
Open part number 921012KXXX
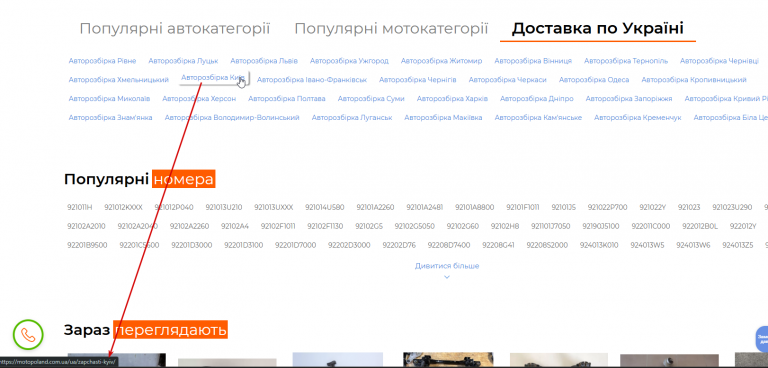[x=123, y=207]
